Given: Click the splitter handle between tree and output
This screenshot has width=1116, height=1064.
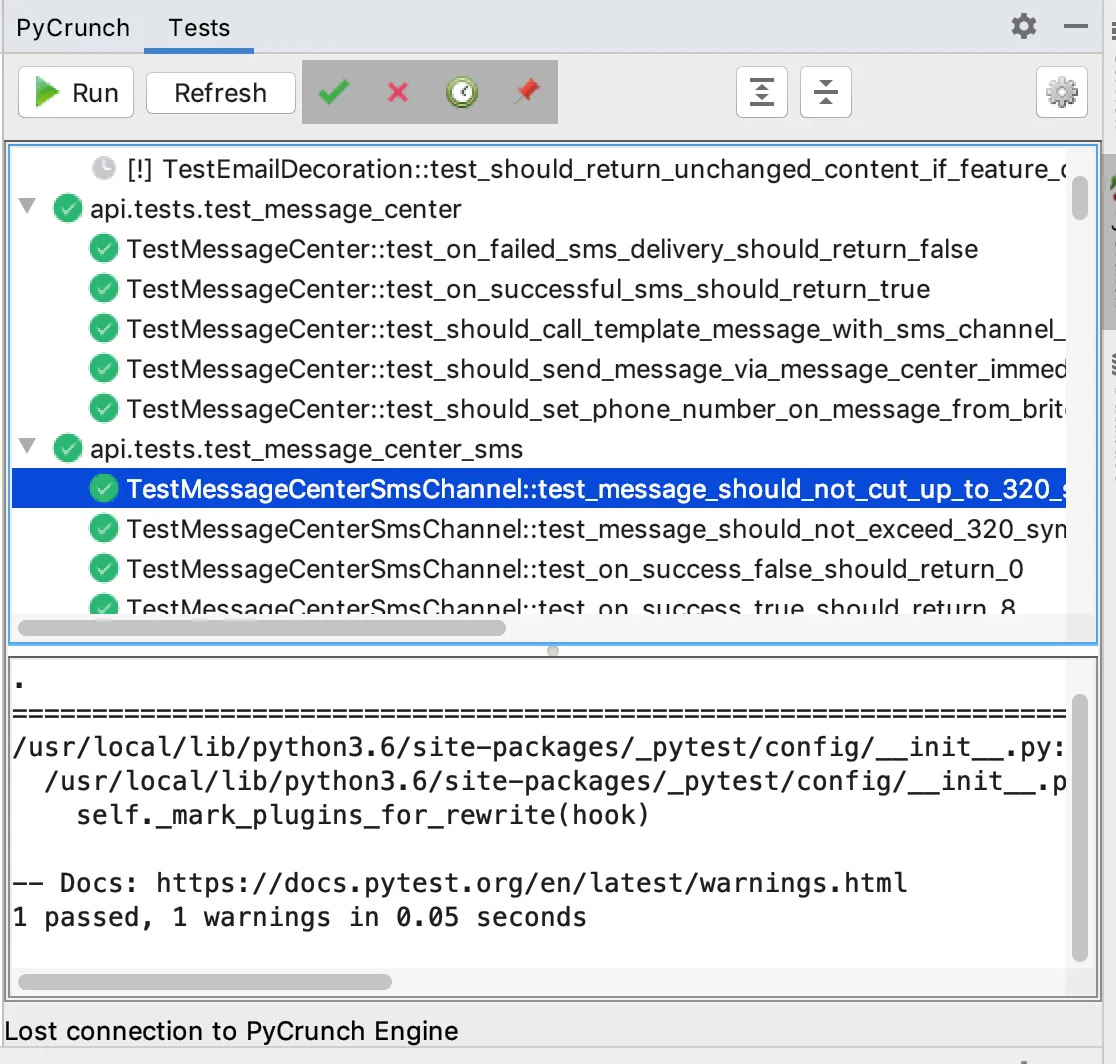Looking at the screenshot, I should pyautogui.click(x=553, y=650).
